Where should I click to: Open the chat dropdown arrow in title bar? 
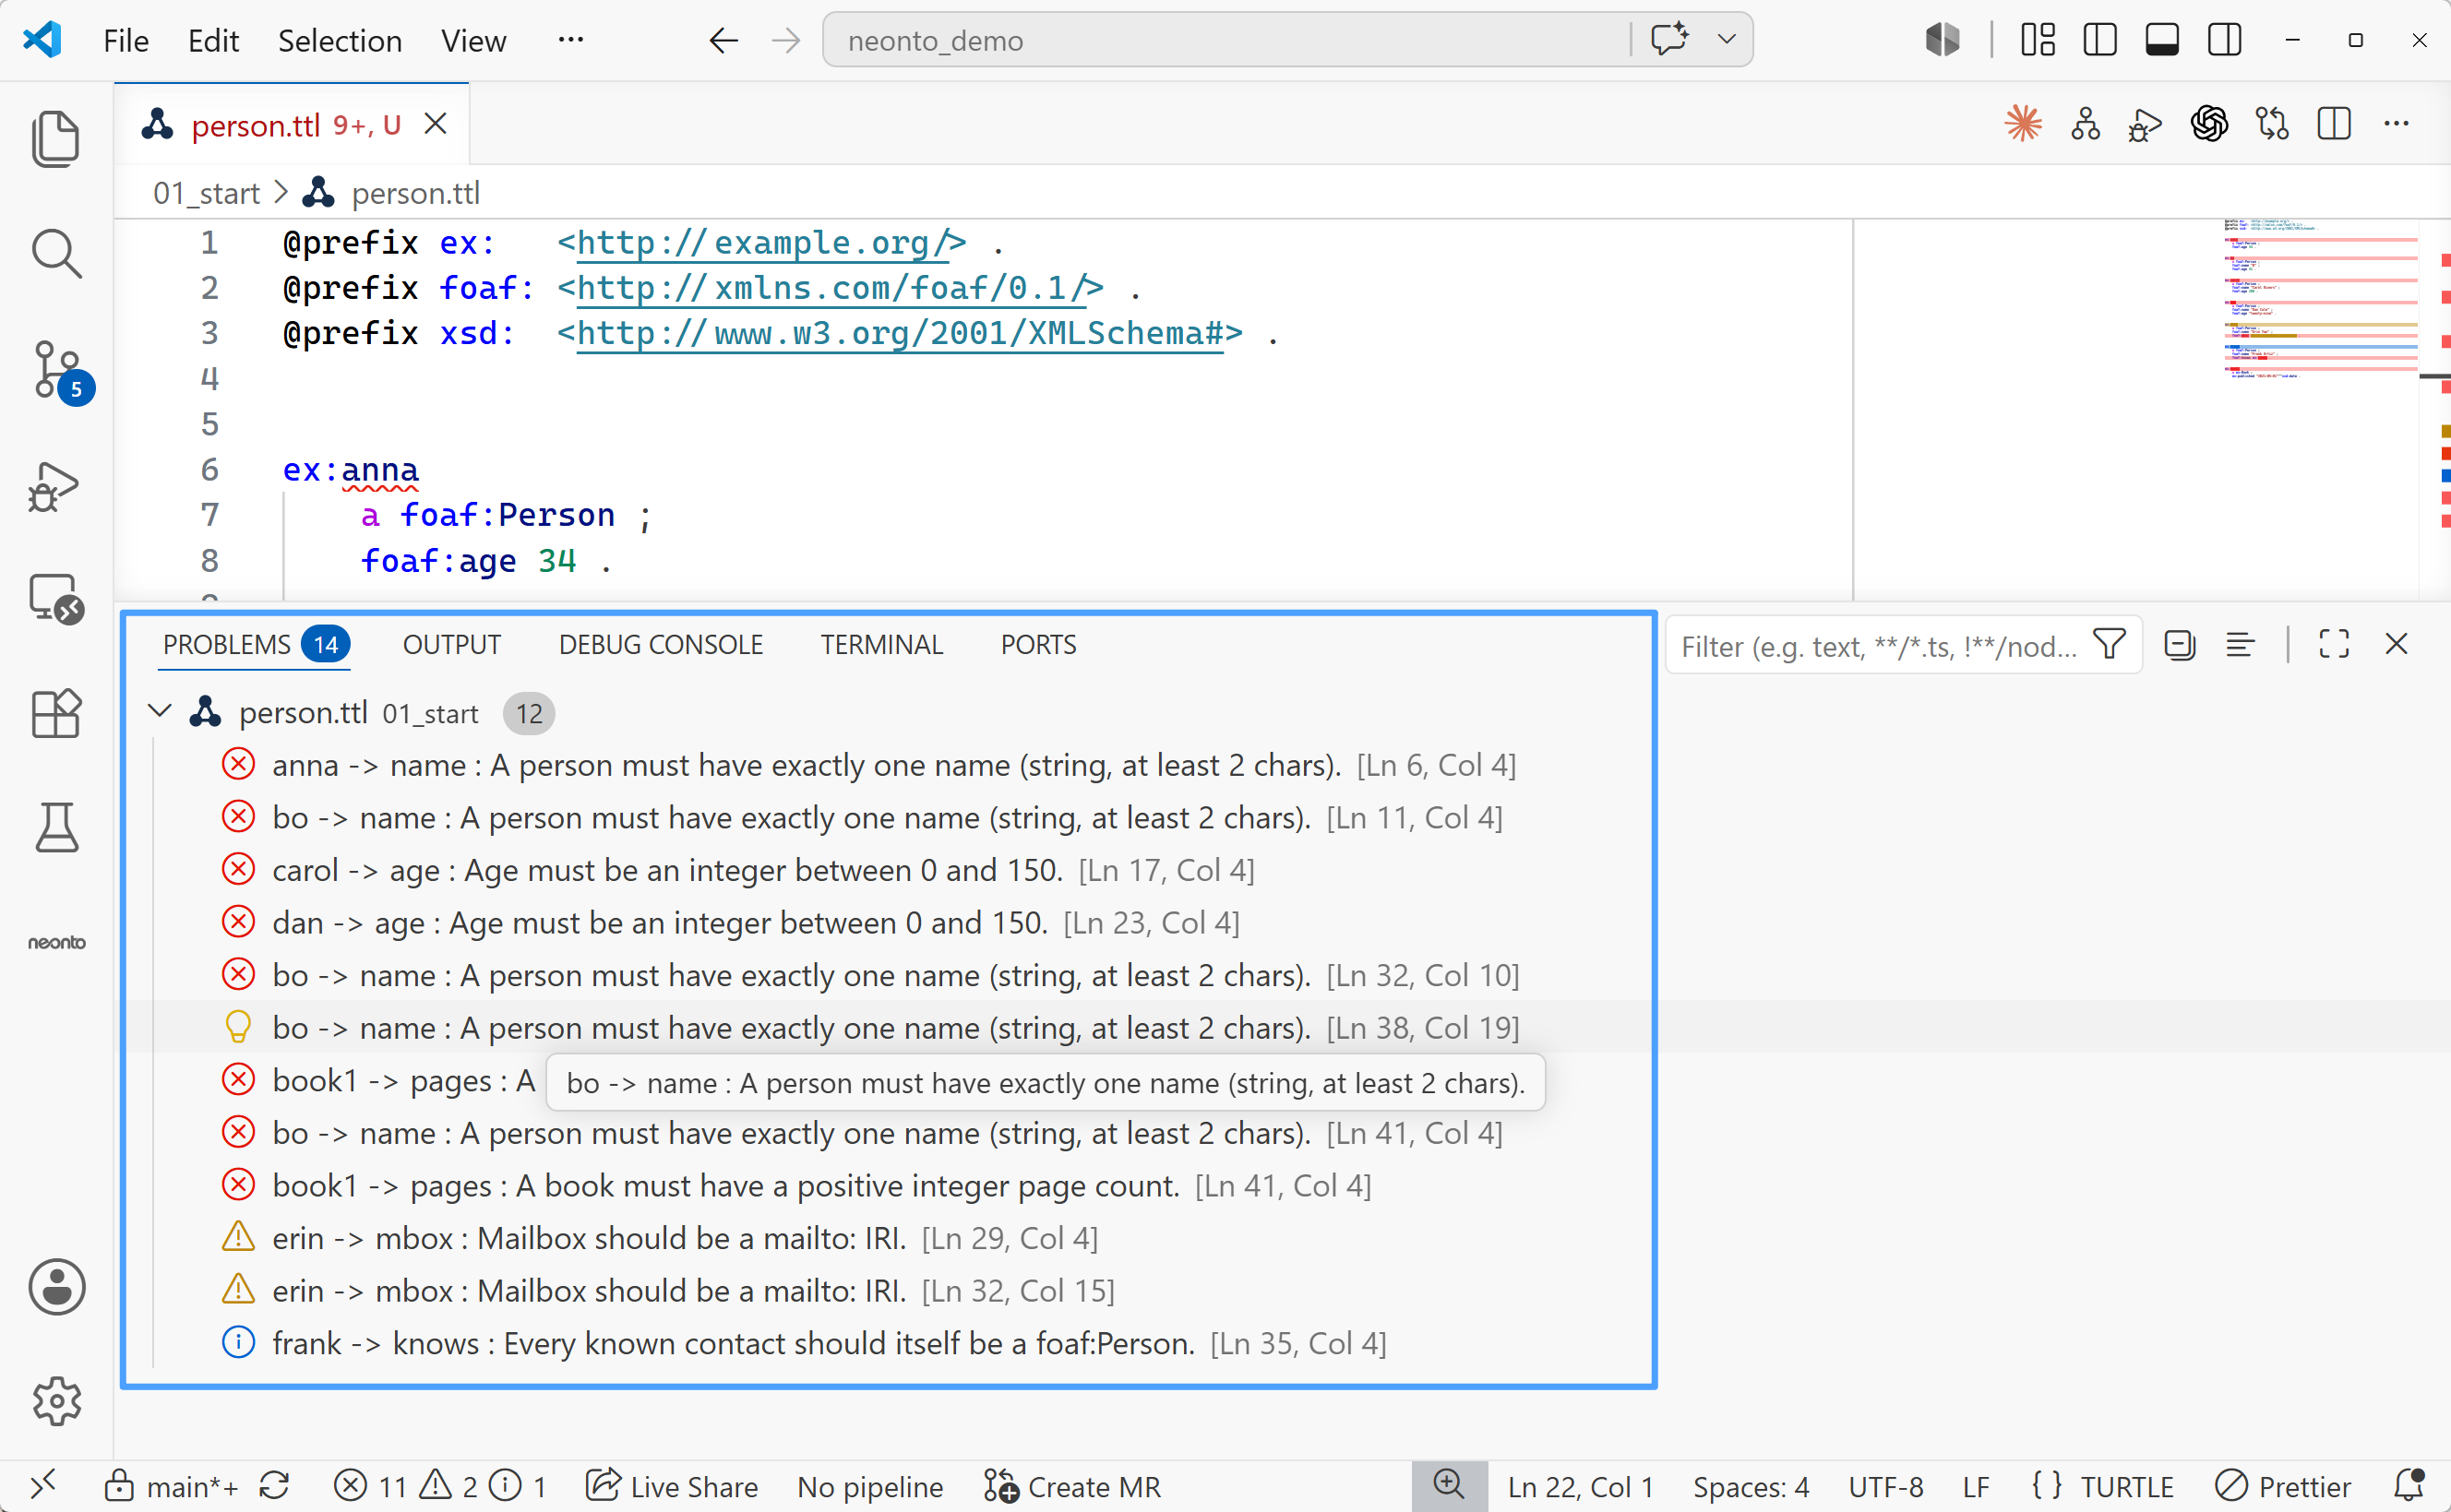(x=1726, y=40)
